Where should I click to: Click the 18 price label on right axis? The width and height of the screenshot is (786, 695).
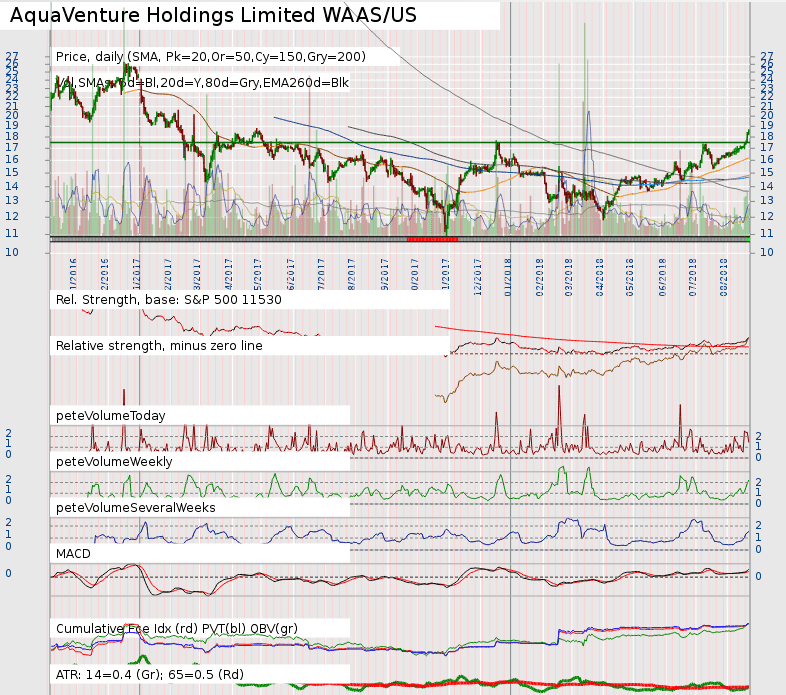pyautogui.click(x=767, y=136)
